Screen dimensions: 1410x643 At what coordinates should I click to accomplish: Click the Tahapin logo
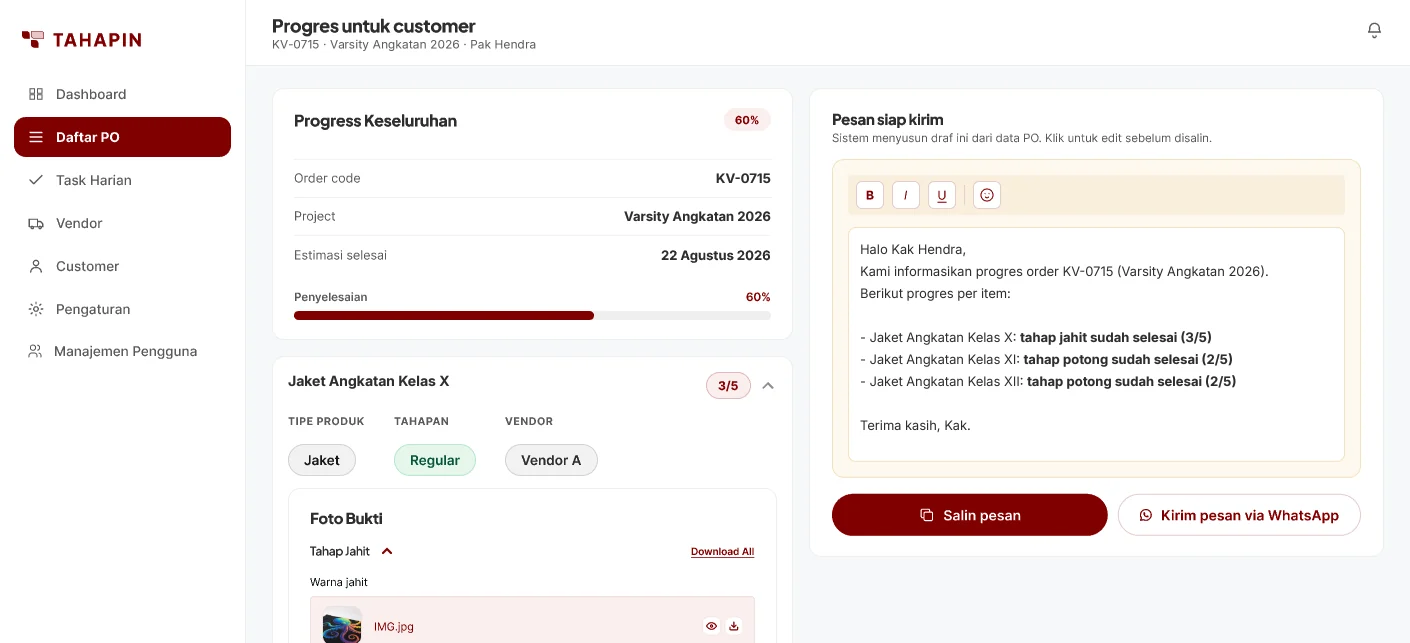pyautogui.click(x=81, y=40)
